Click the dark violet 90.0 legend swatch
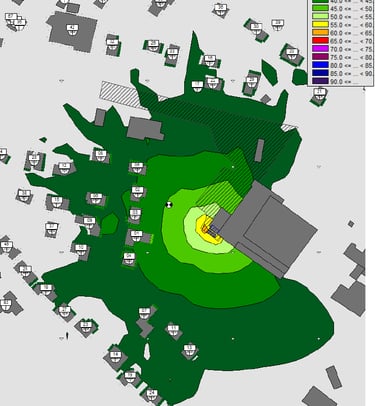This screenshot has width=375, height=406. pos(320,81)
